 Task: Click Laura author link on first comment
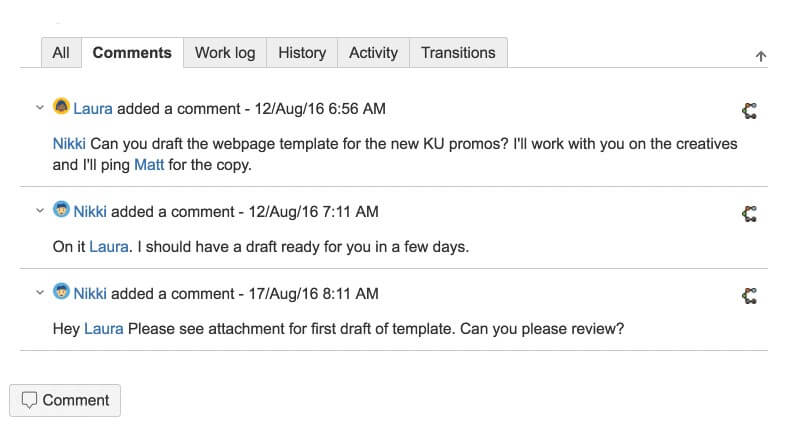(x=93, y=108)
